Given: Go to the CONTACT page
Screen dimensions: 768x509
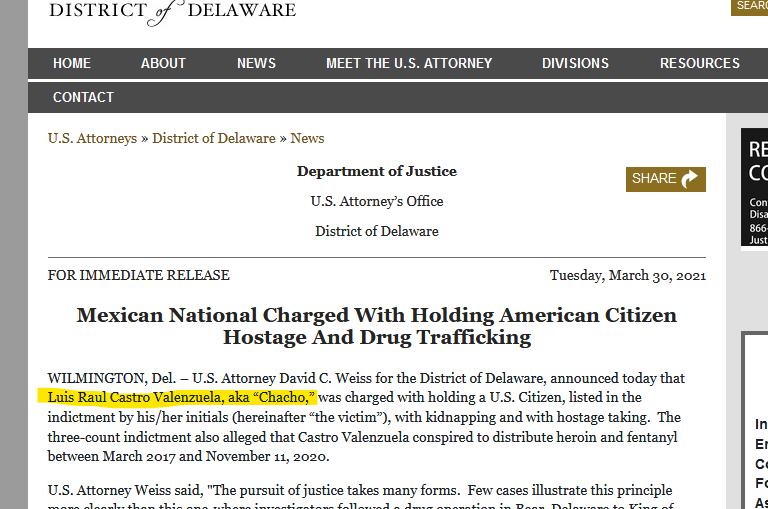Looking at the screenshot, I should [83, 97].
